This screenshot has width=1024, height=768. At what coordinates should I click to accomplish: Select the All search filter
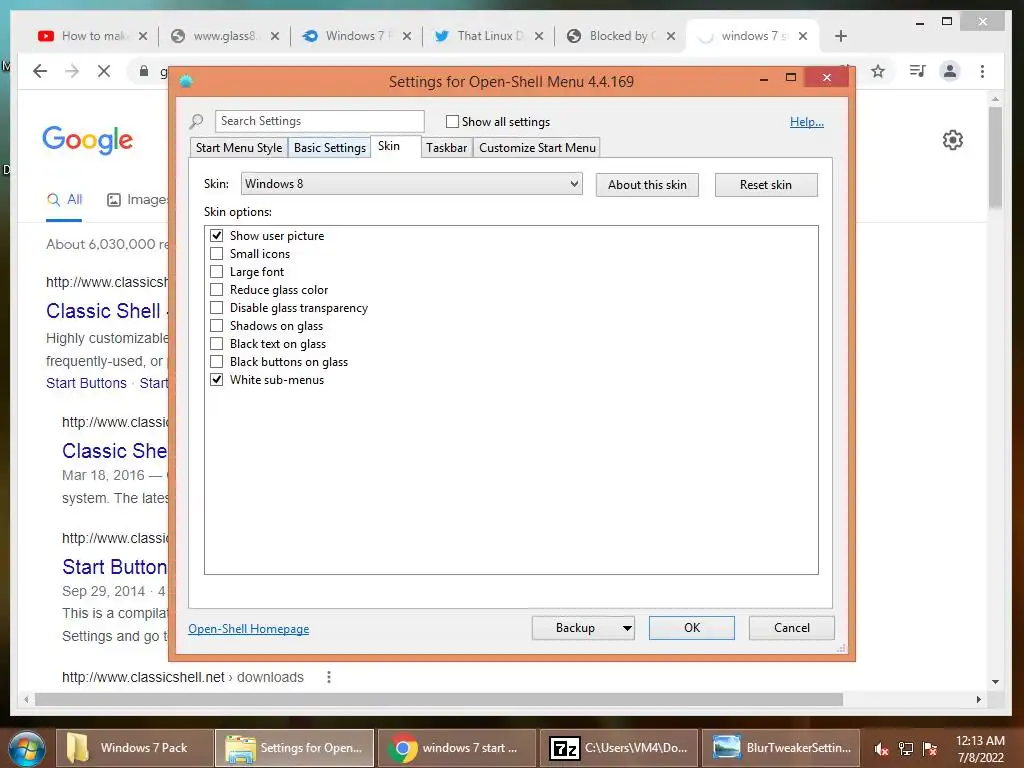64,200
